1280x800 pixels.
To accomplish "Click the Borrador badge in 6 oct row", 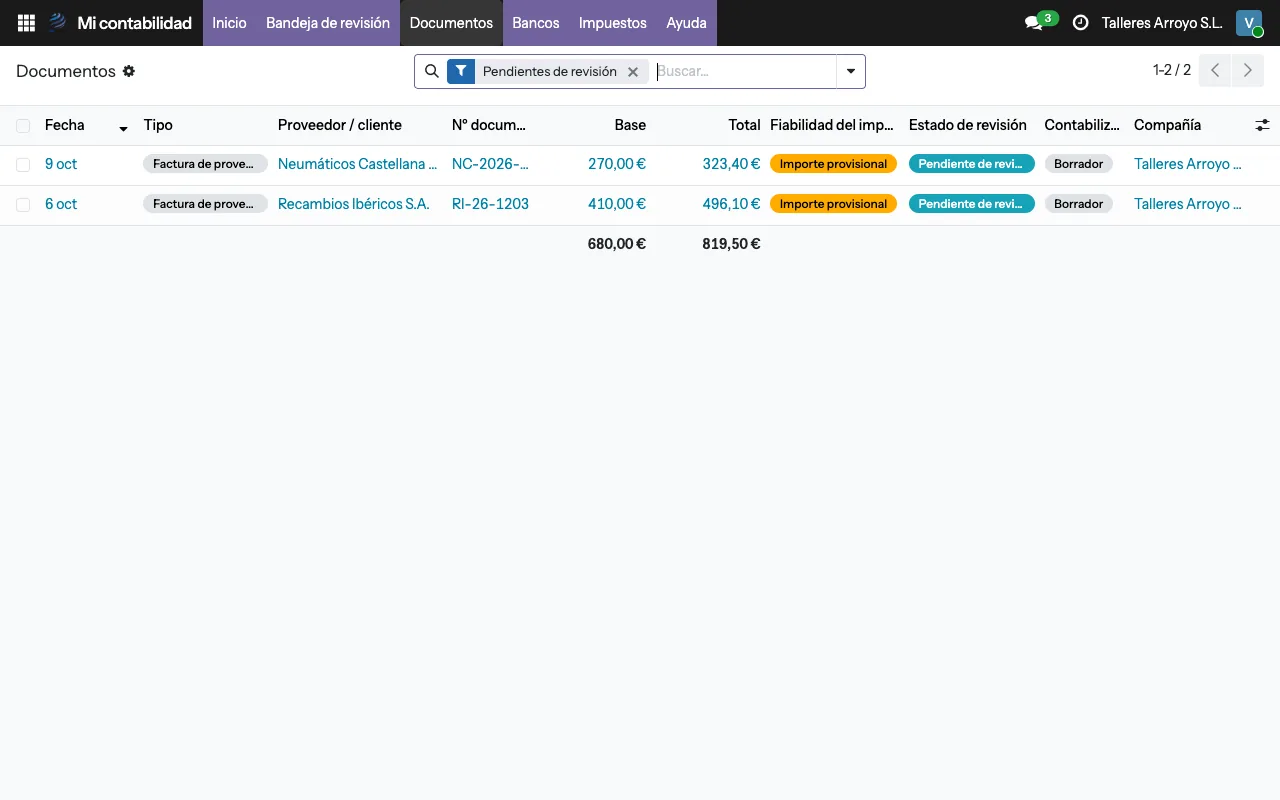I will (1078, 204).
